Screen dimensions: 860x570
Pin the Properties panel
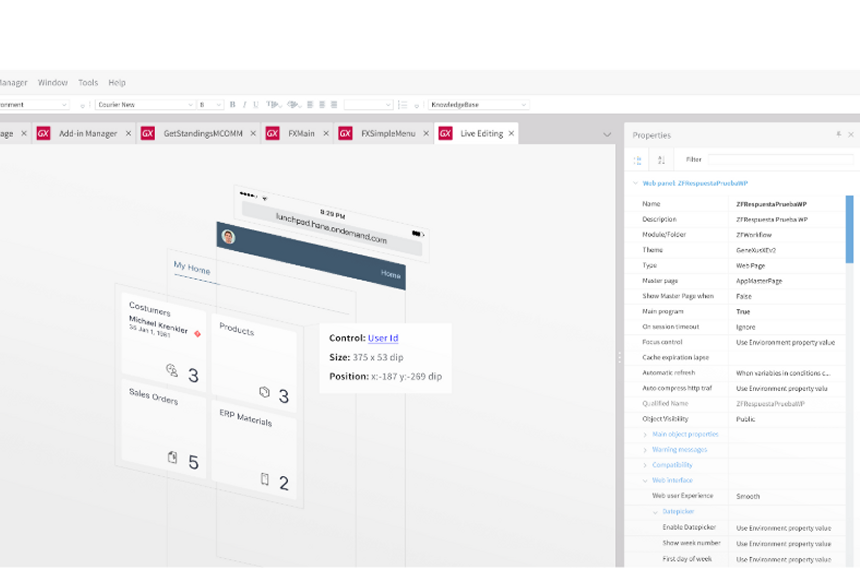pyautogui.click(x=838, y=134)
